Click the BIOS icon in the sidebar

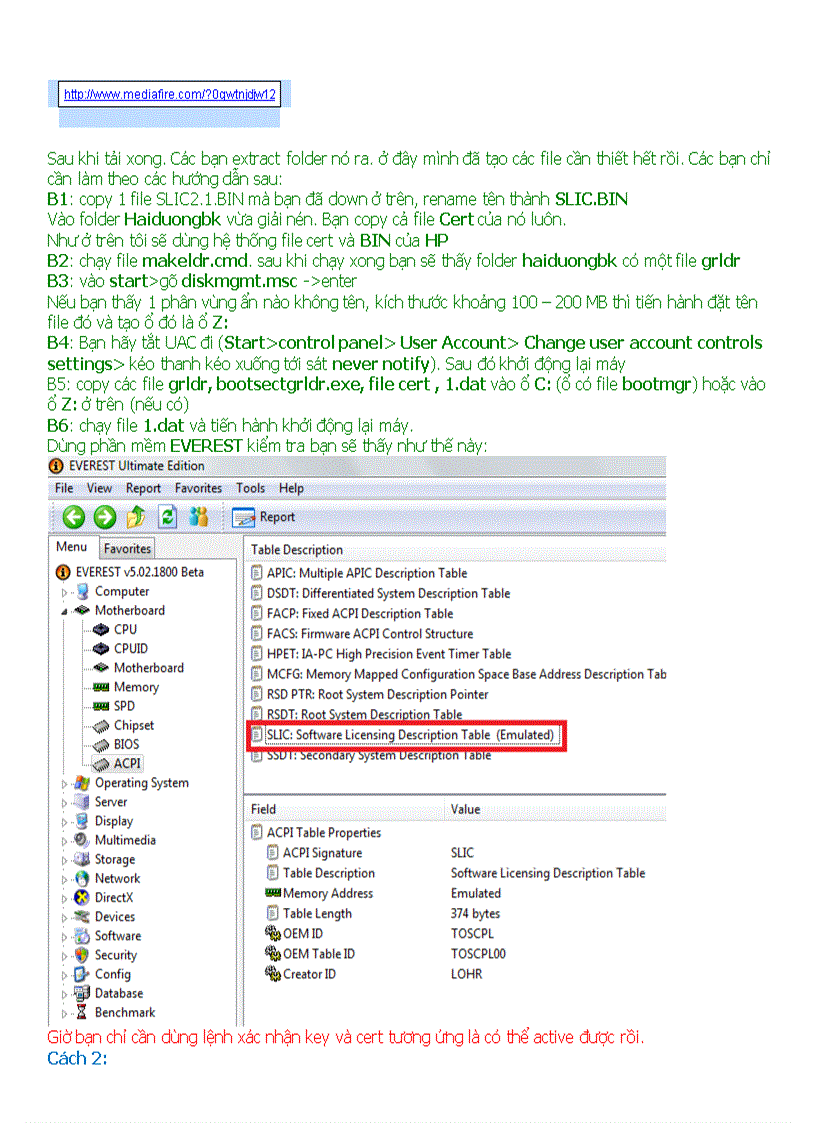pos(103,744)
